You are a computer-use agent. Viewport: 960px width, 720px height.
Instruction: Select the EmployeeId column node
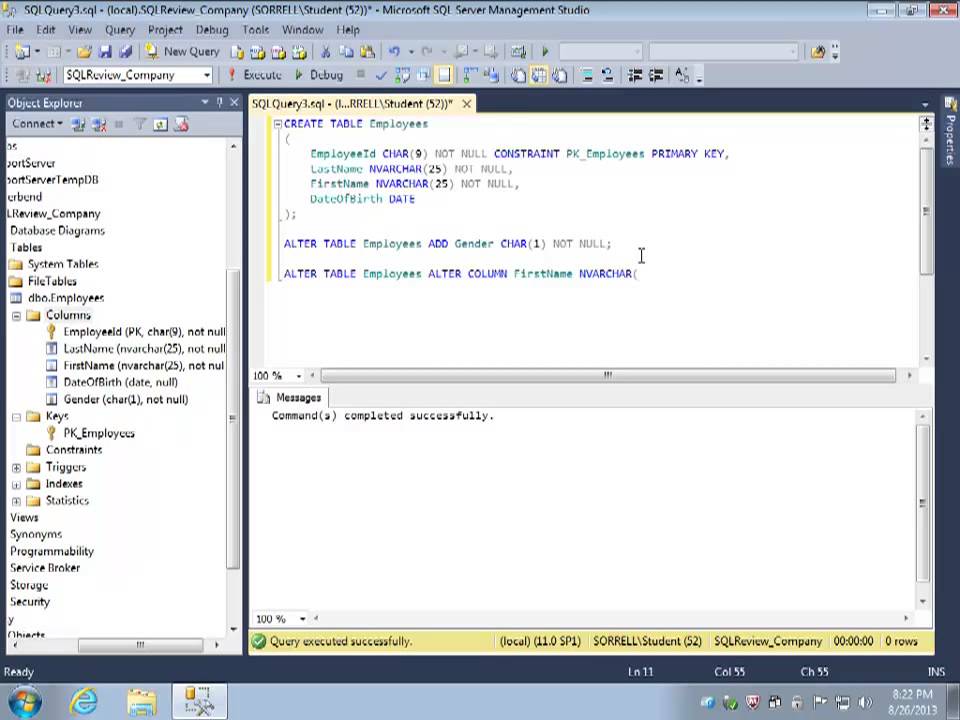(x=136, y=332)
